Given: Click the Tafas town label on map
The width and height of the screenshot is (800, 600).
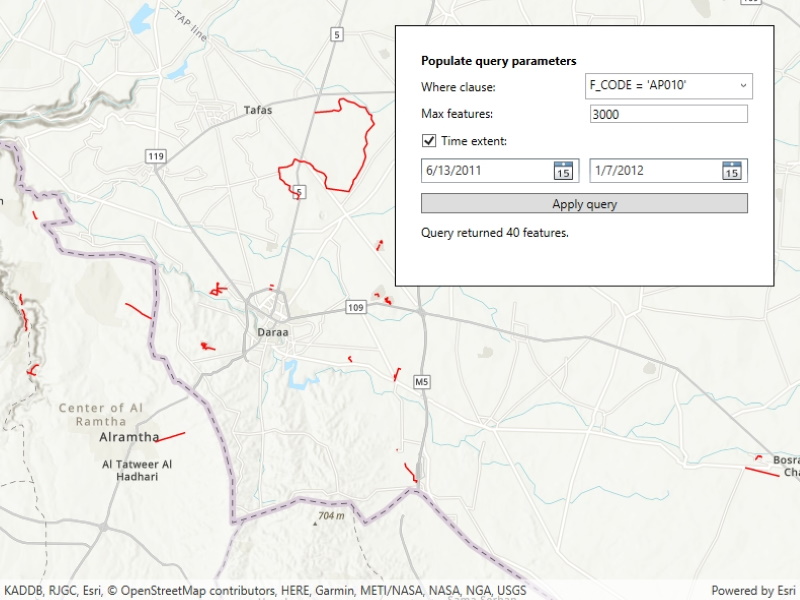Looking at the screenshot, I should (x=258, y=110).
